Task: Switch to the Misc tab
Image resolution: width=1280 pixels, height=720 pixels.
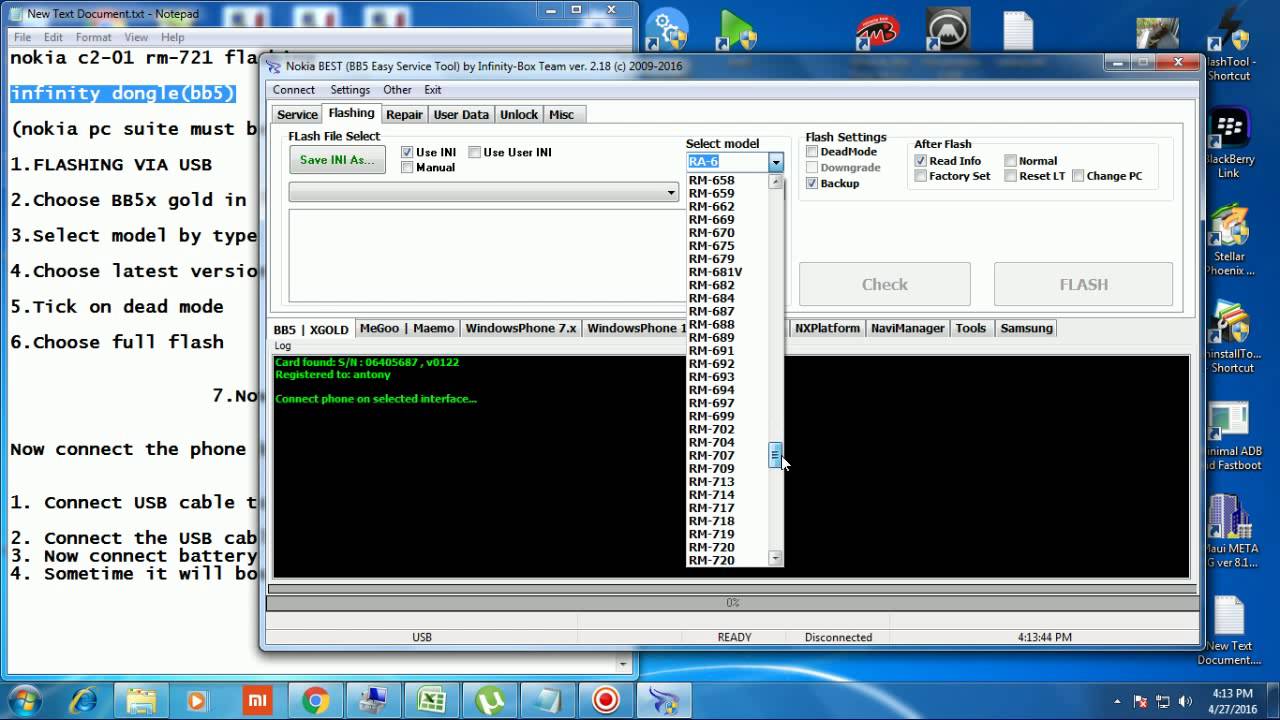Action: [562, 114]
